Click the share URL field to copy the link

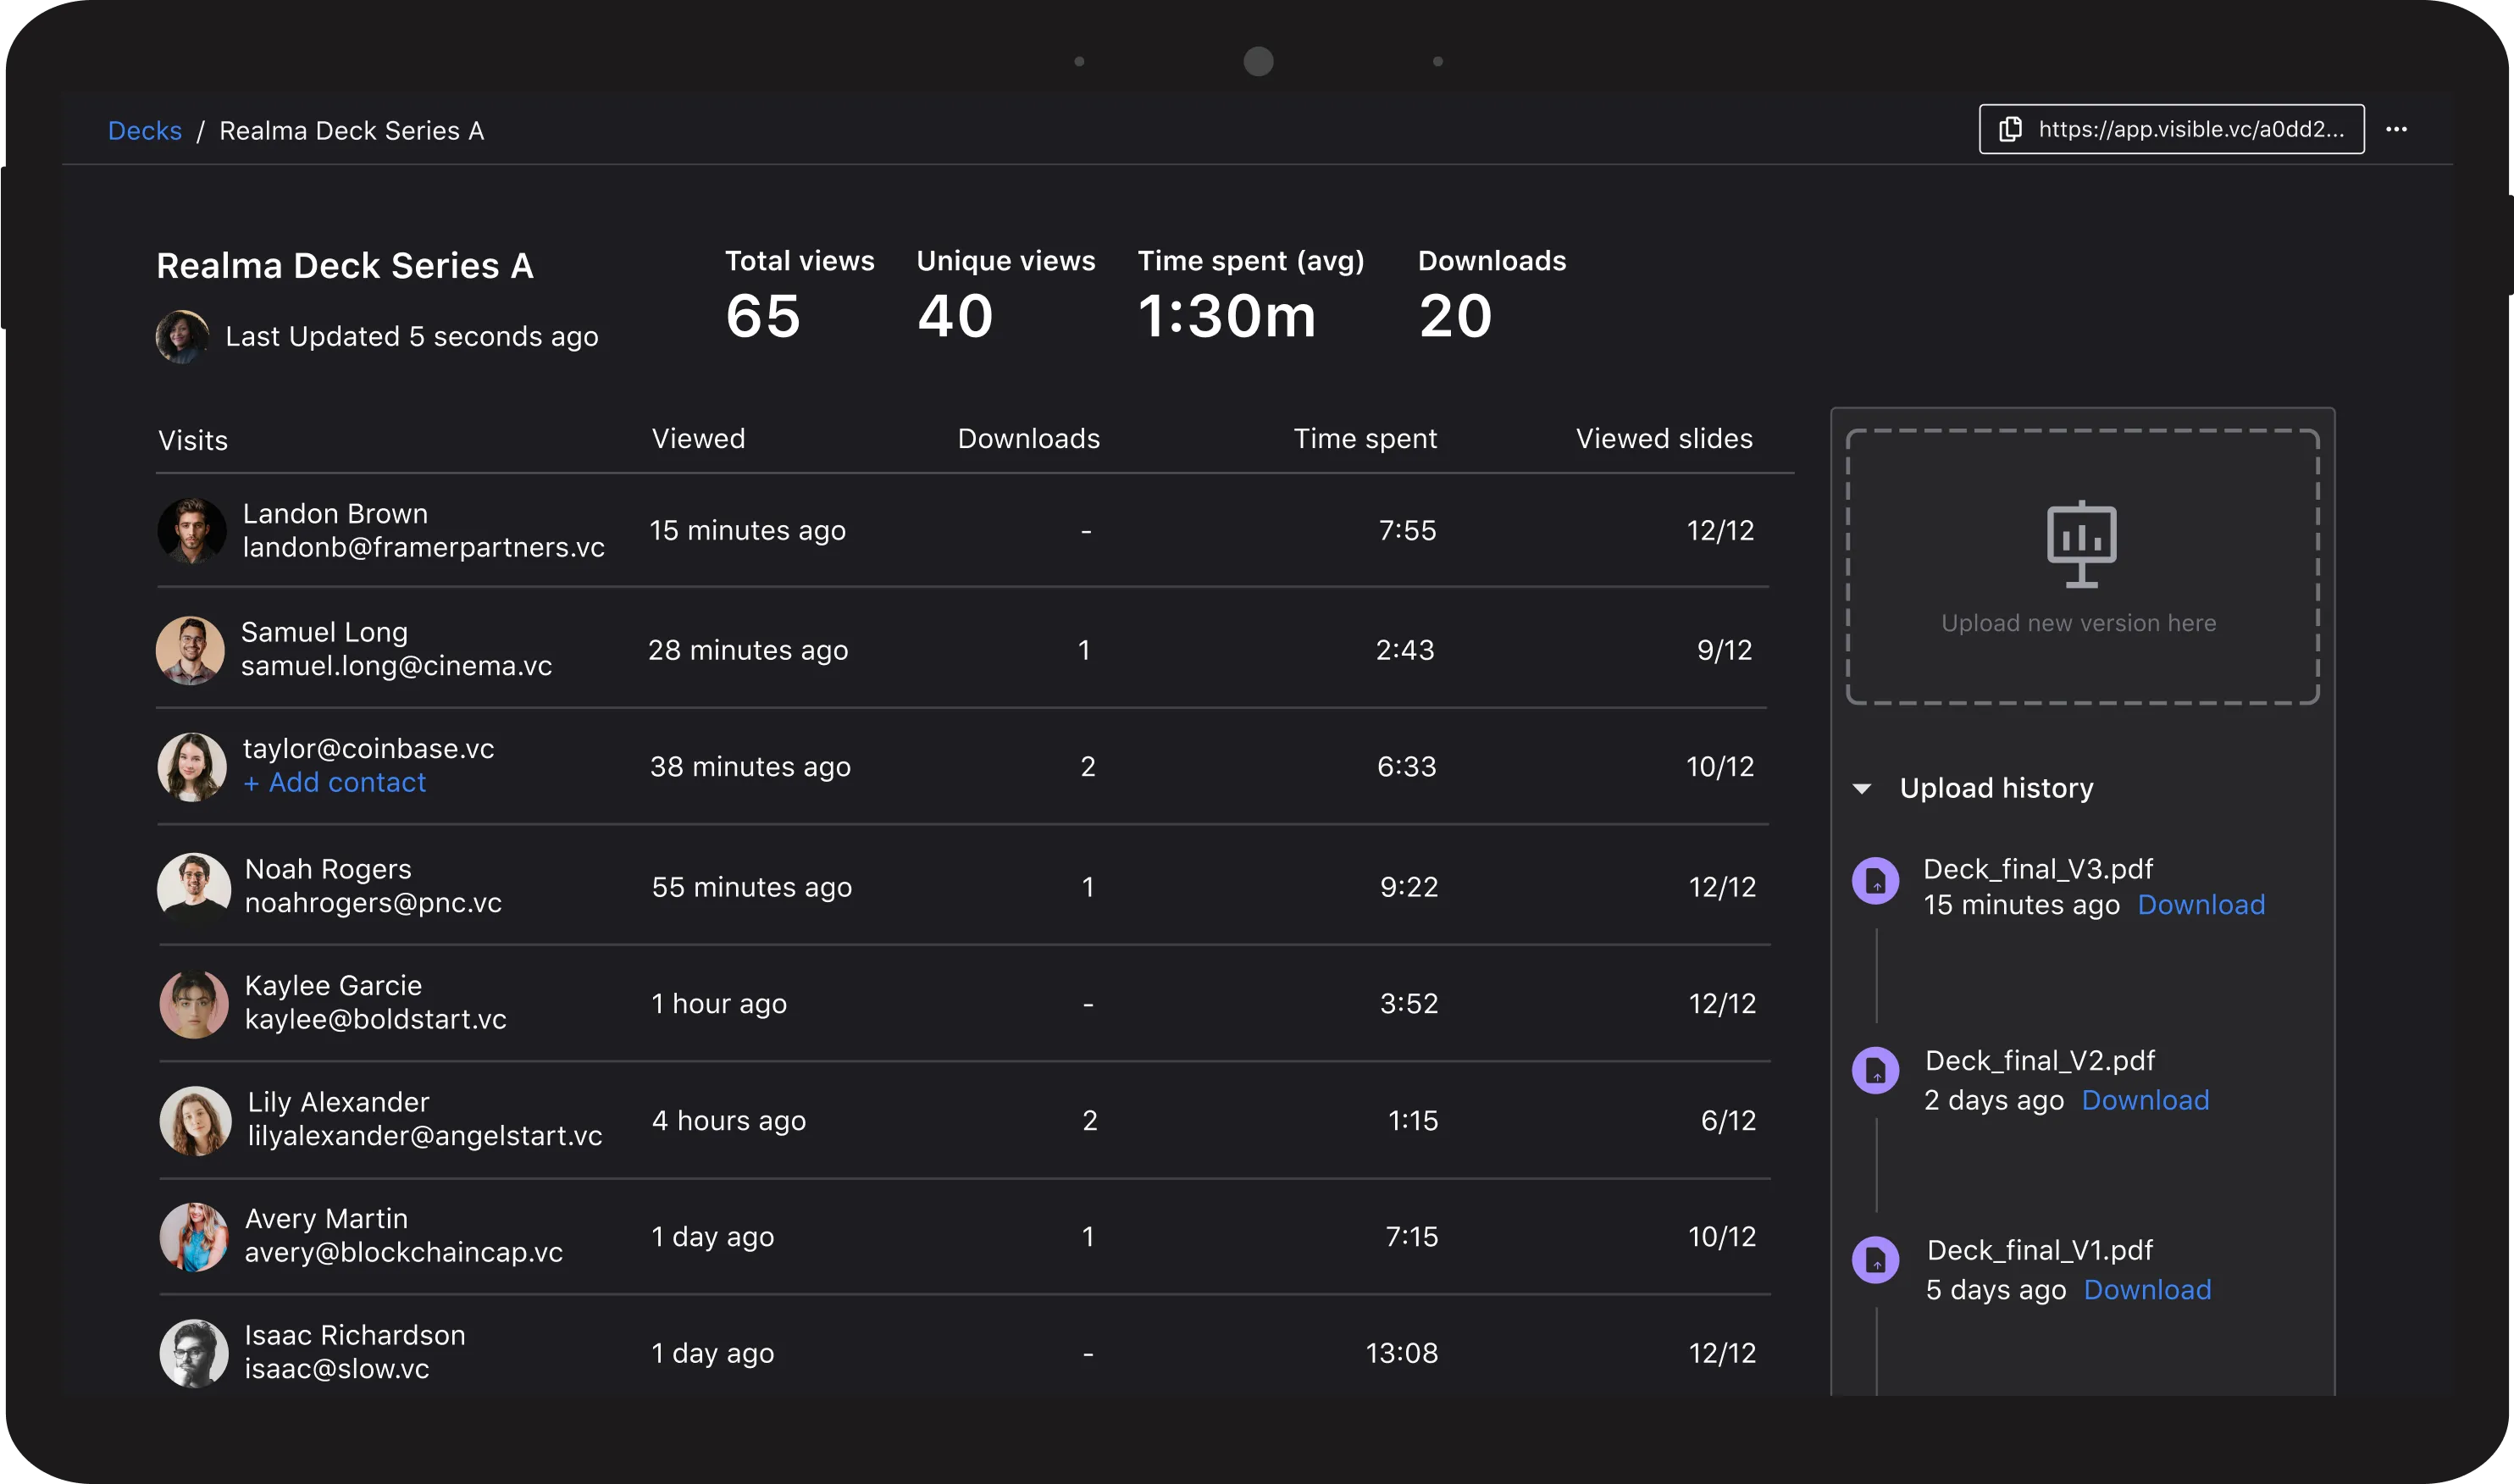(x=2190, y=129)
